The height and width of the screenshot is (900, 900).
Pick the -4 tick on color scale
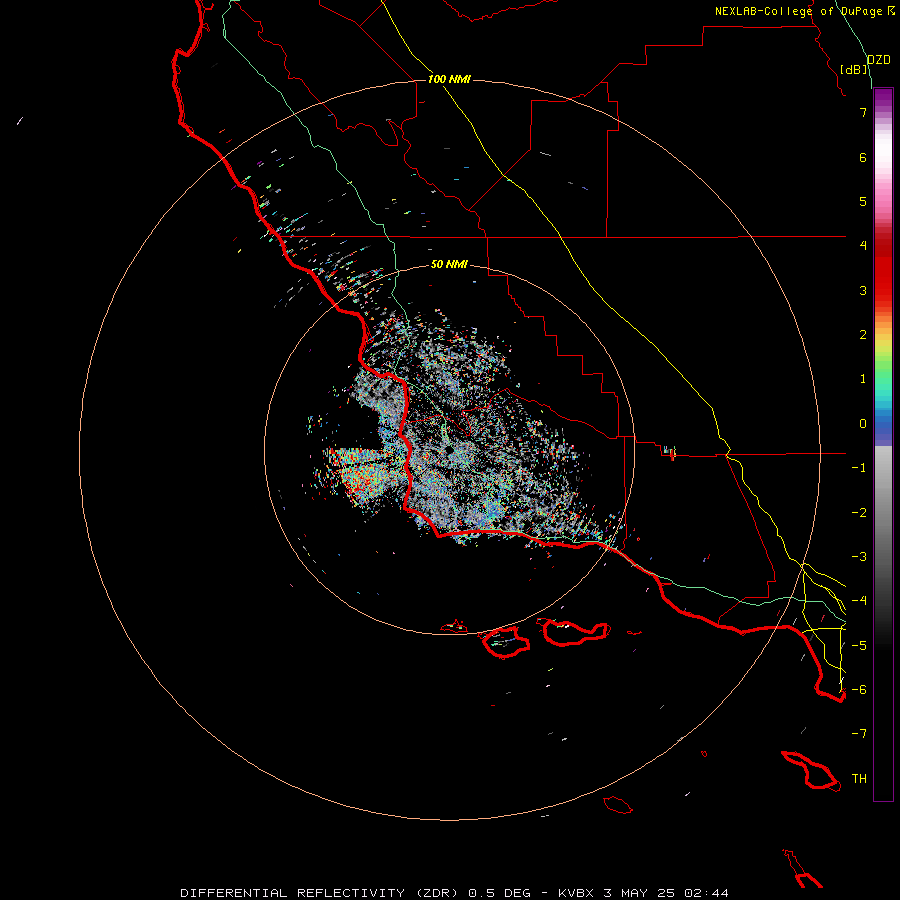pos(859,601)
